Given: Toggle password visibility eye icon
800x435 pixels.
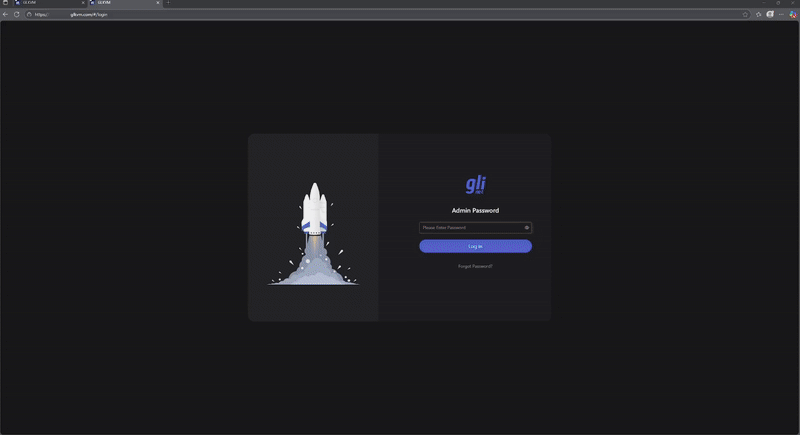Looking at the screenshot, I should click(x=527, y=228).
